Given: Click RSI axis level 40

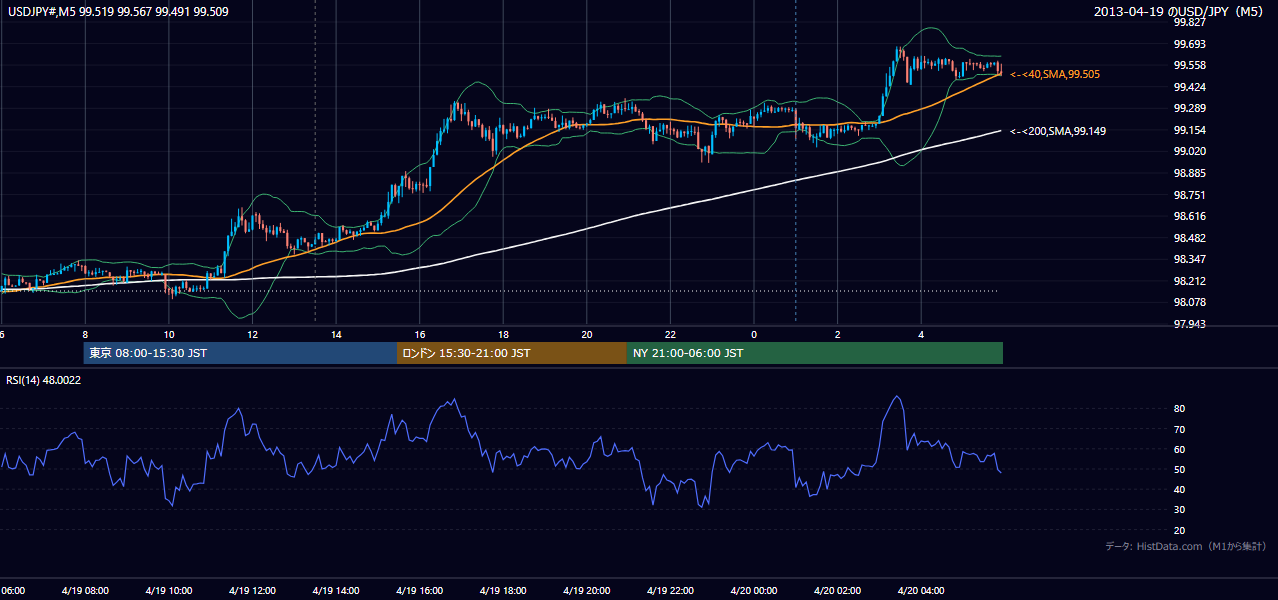Looking at the screenshot, I should coord(1179,489).
